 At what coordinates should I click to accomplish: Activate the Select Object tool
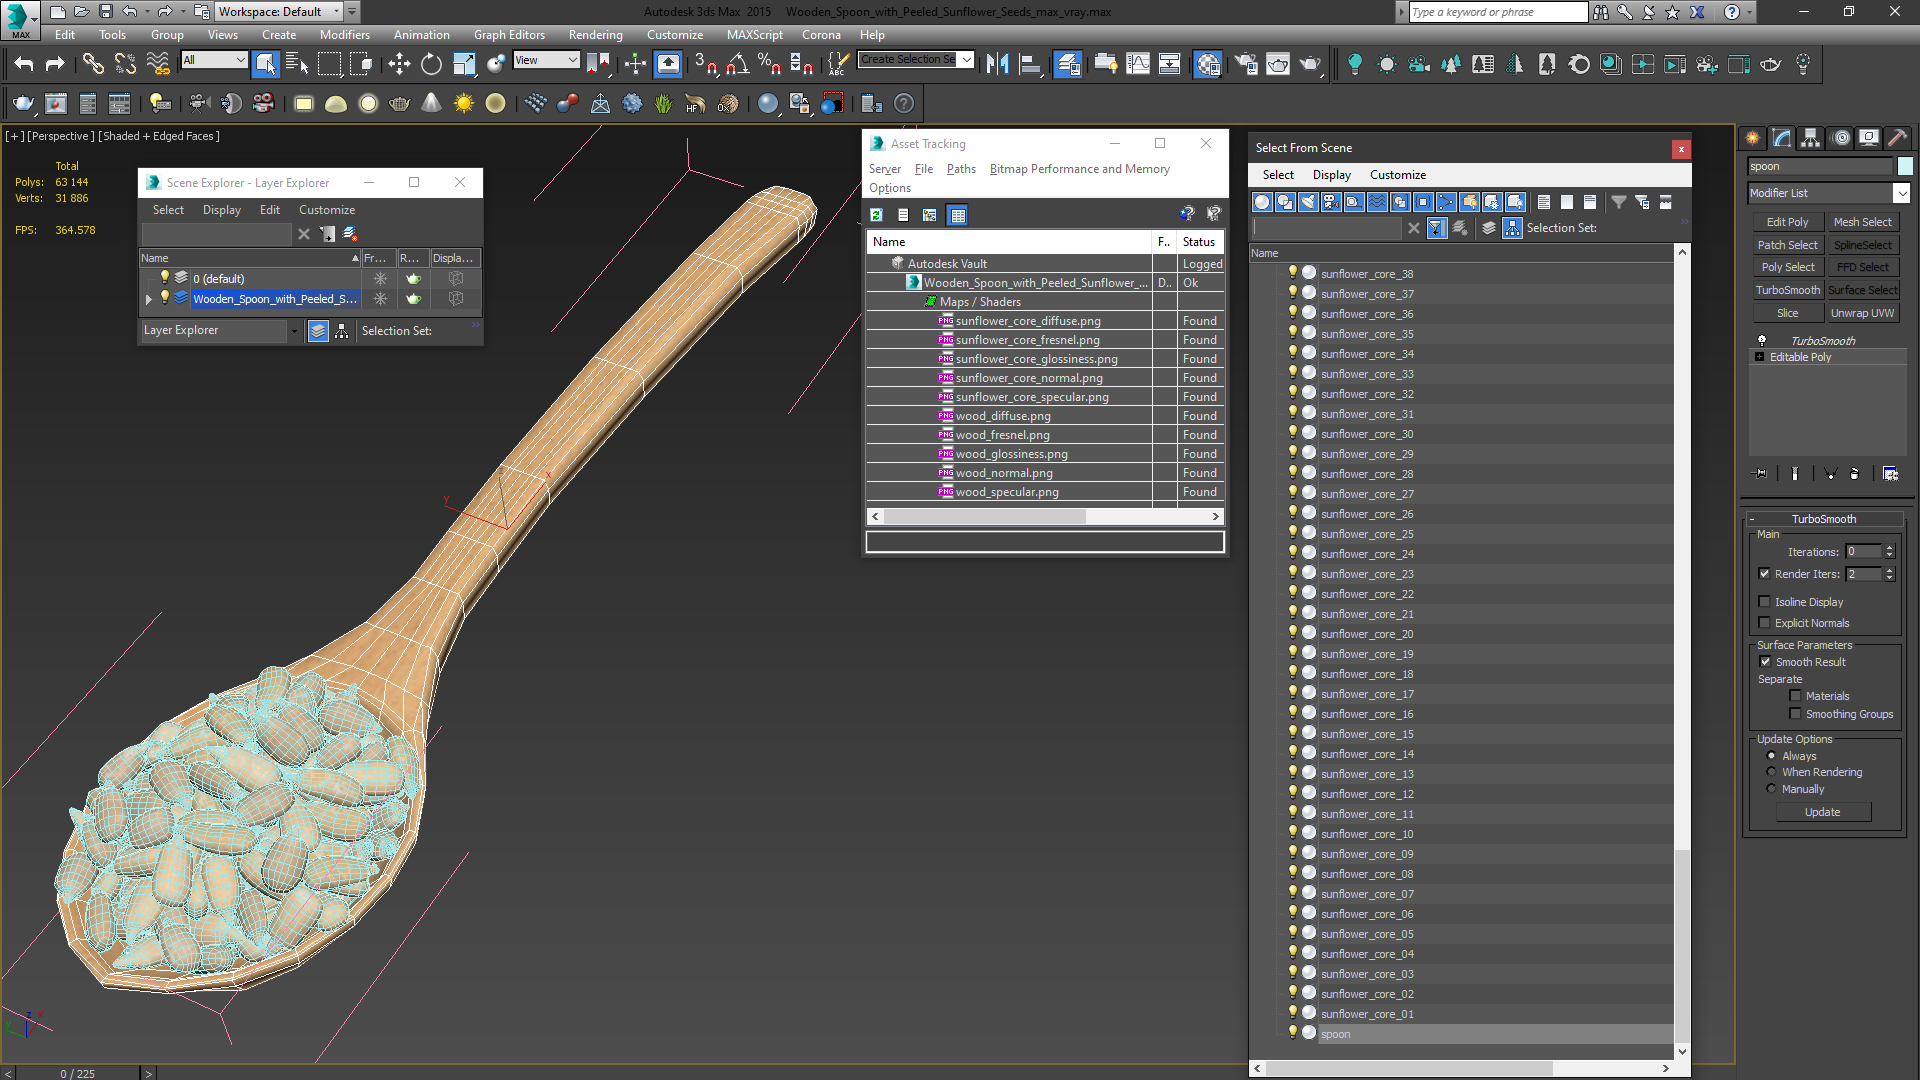point(265,64)
